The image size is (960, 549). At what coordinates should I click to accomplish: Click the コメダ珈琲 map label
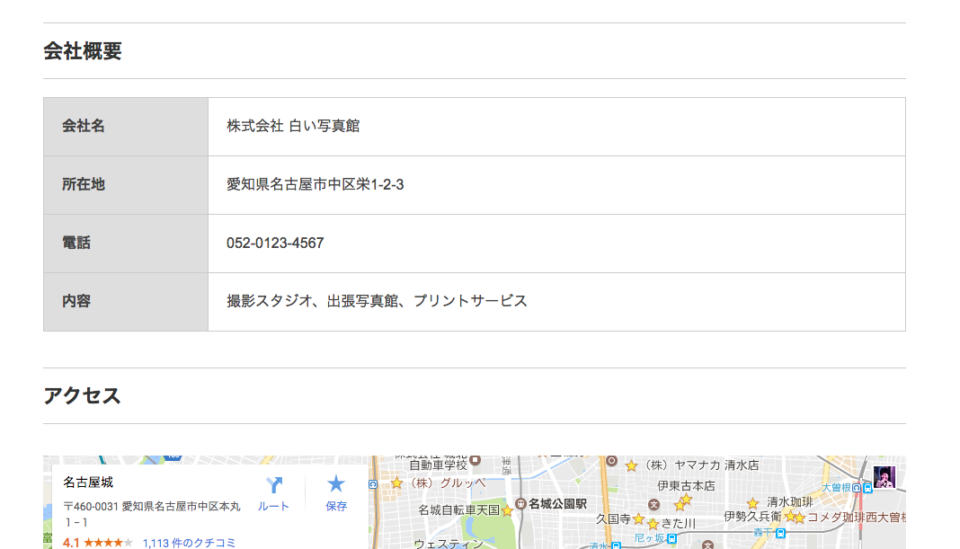click(855, 517)
